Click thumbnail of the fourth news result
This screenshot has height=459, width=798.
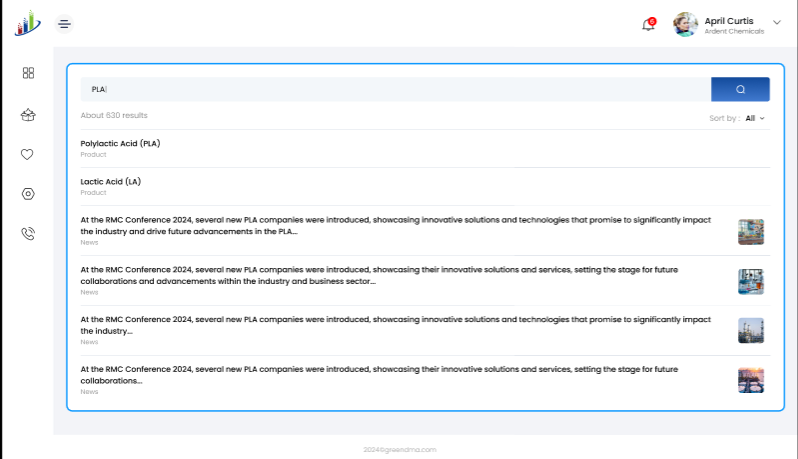pos(750,380)
